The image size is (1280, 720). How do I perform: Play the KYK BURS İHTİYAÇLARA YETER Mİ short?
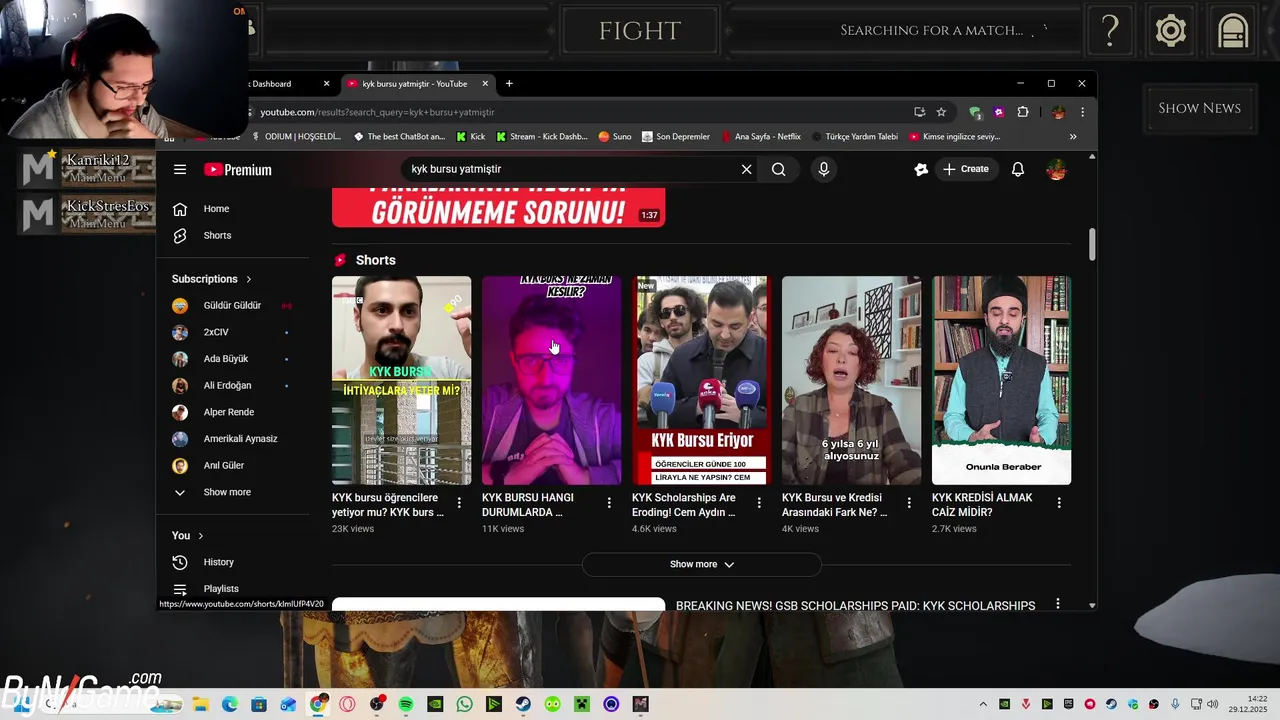pos(401,380)
